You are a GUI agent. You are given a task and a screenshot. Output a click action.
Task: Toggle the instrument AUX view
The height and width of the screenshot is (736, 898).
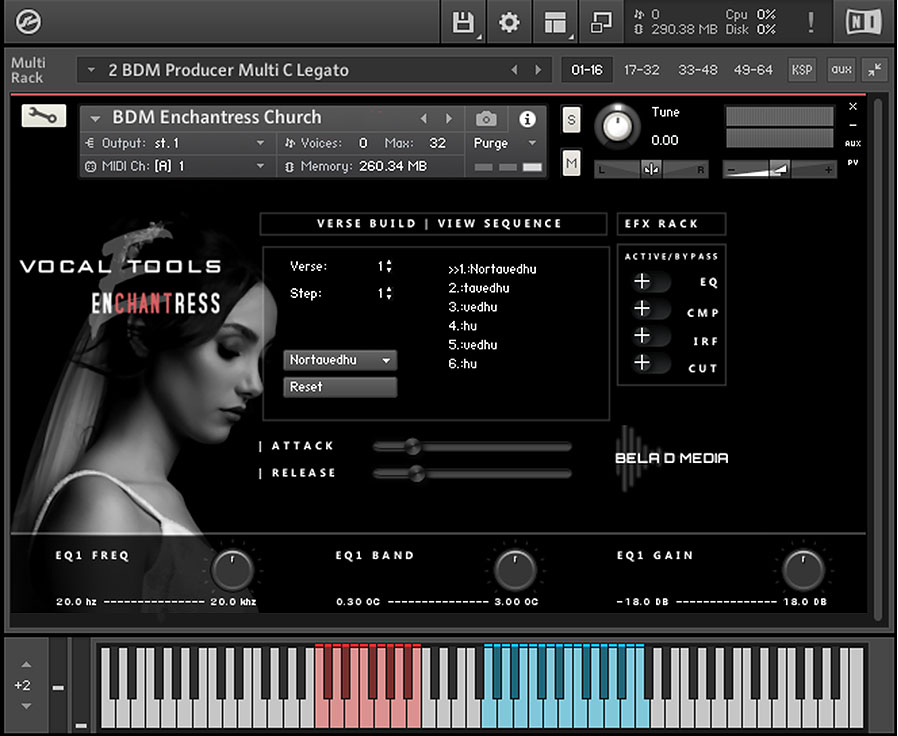coord(853,144)
